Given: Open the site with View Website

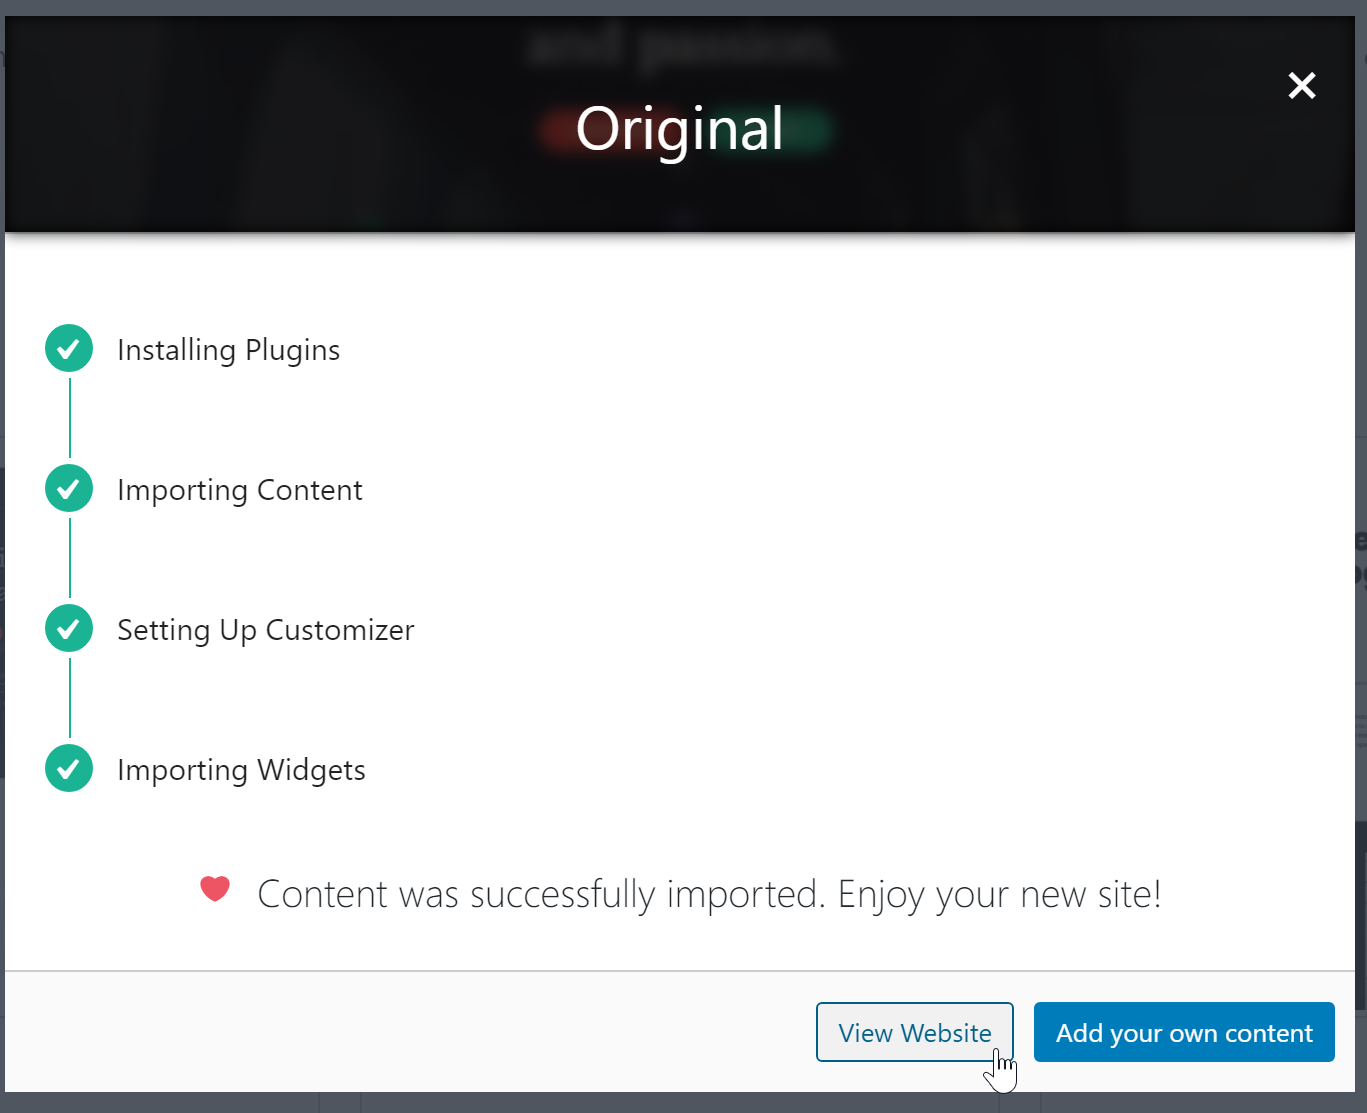Looking at the screenshot, I should click(x=914, y=1032).
